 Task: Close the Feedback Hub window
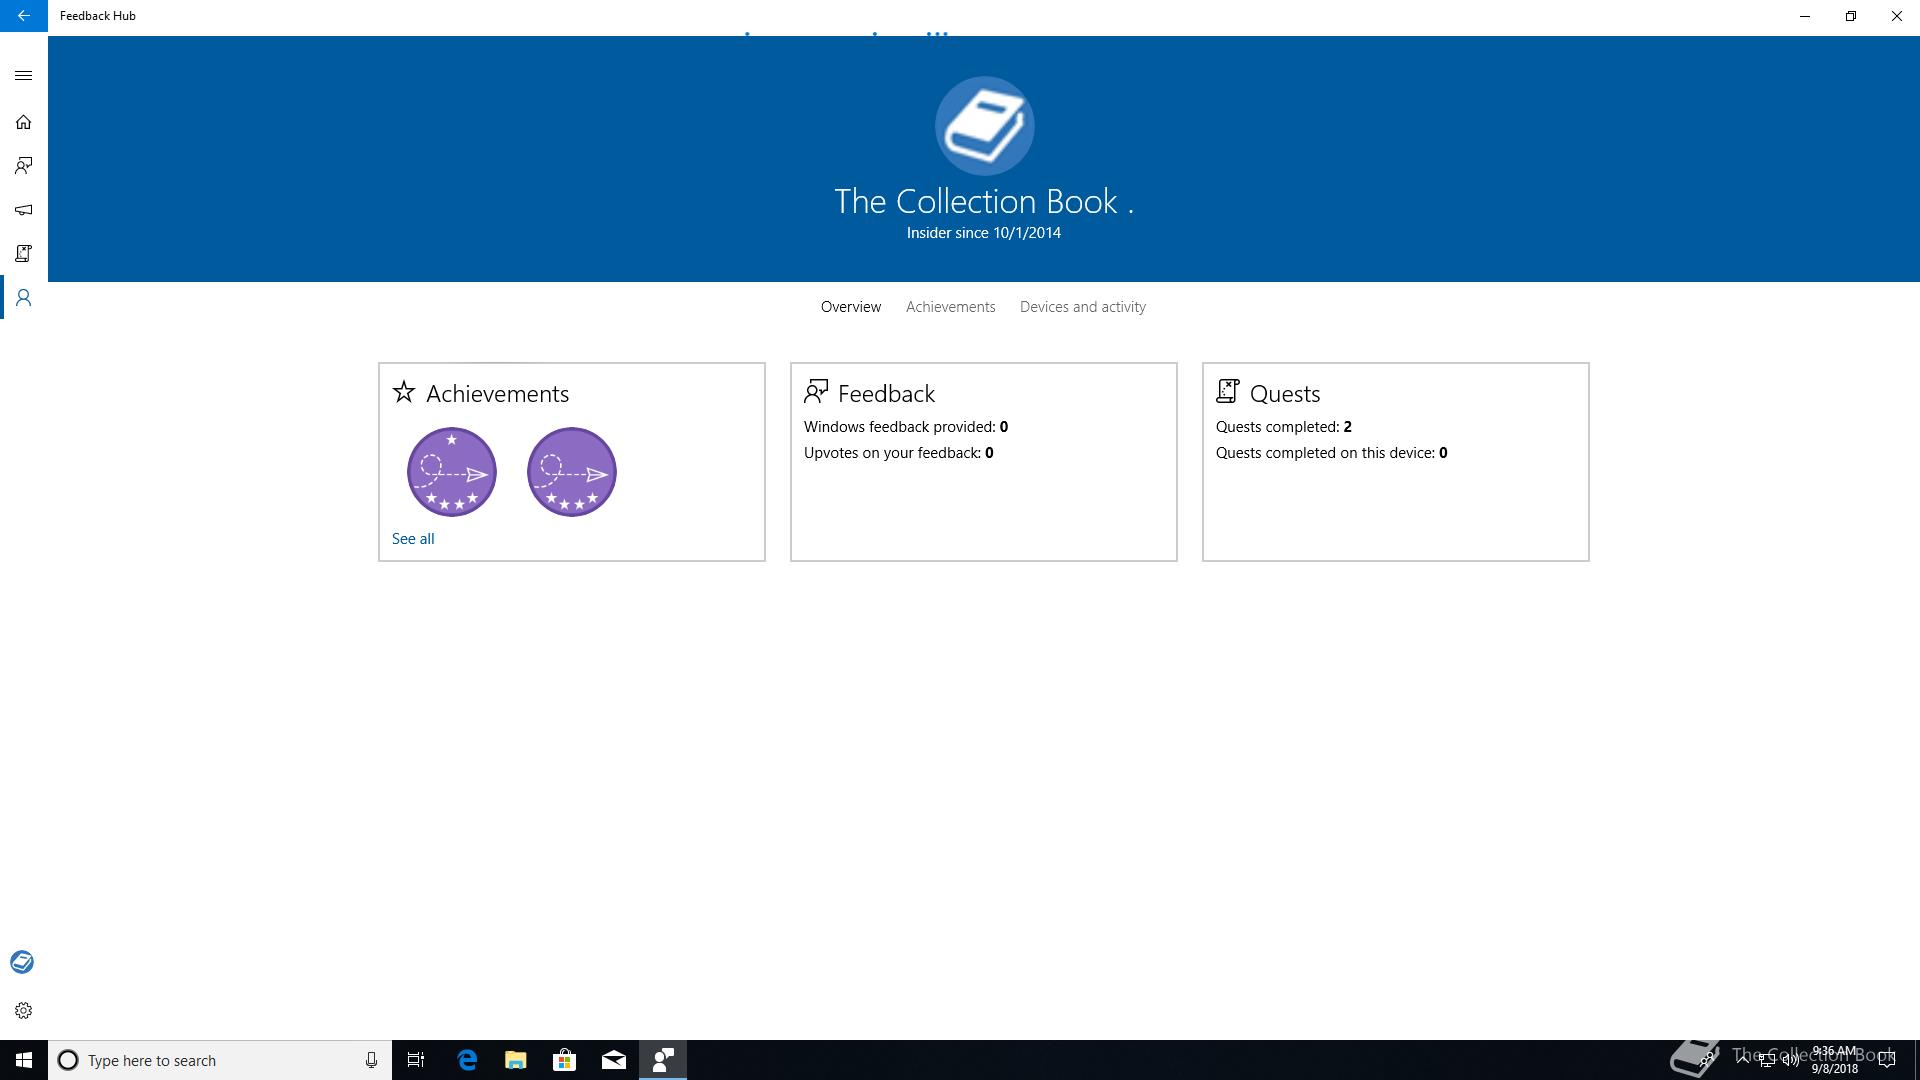(x=1897, y=16)
